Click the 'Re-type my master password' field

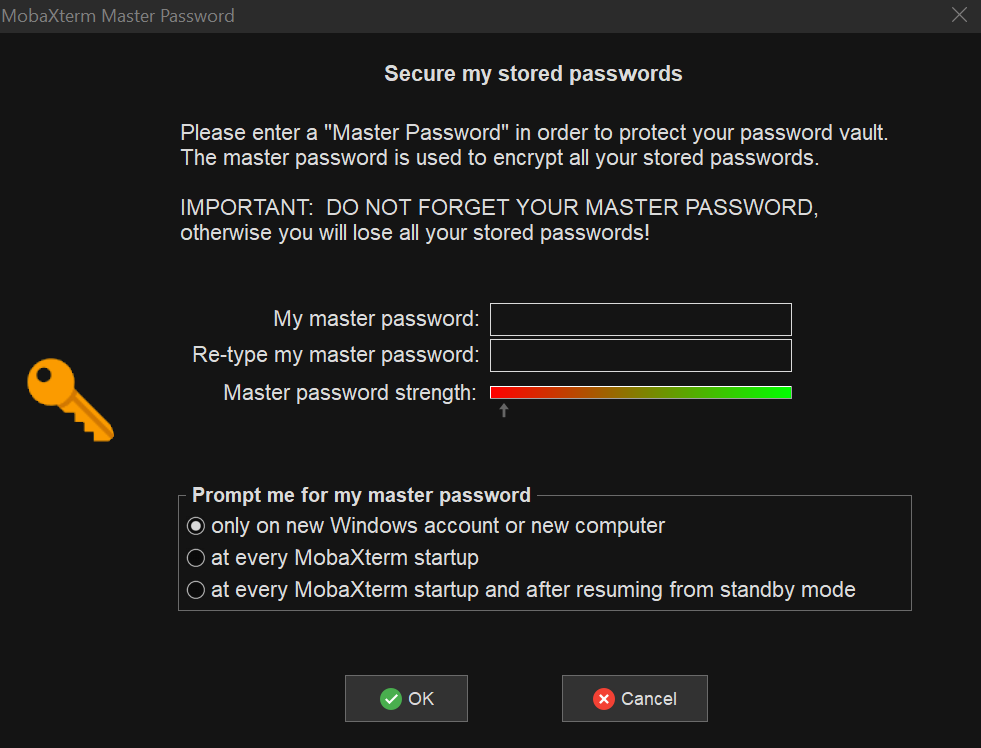pyautogui.click(x=640, y=355)
